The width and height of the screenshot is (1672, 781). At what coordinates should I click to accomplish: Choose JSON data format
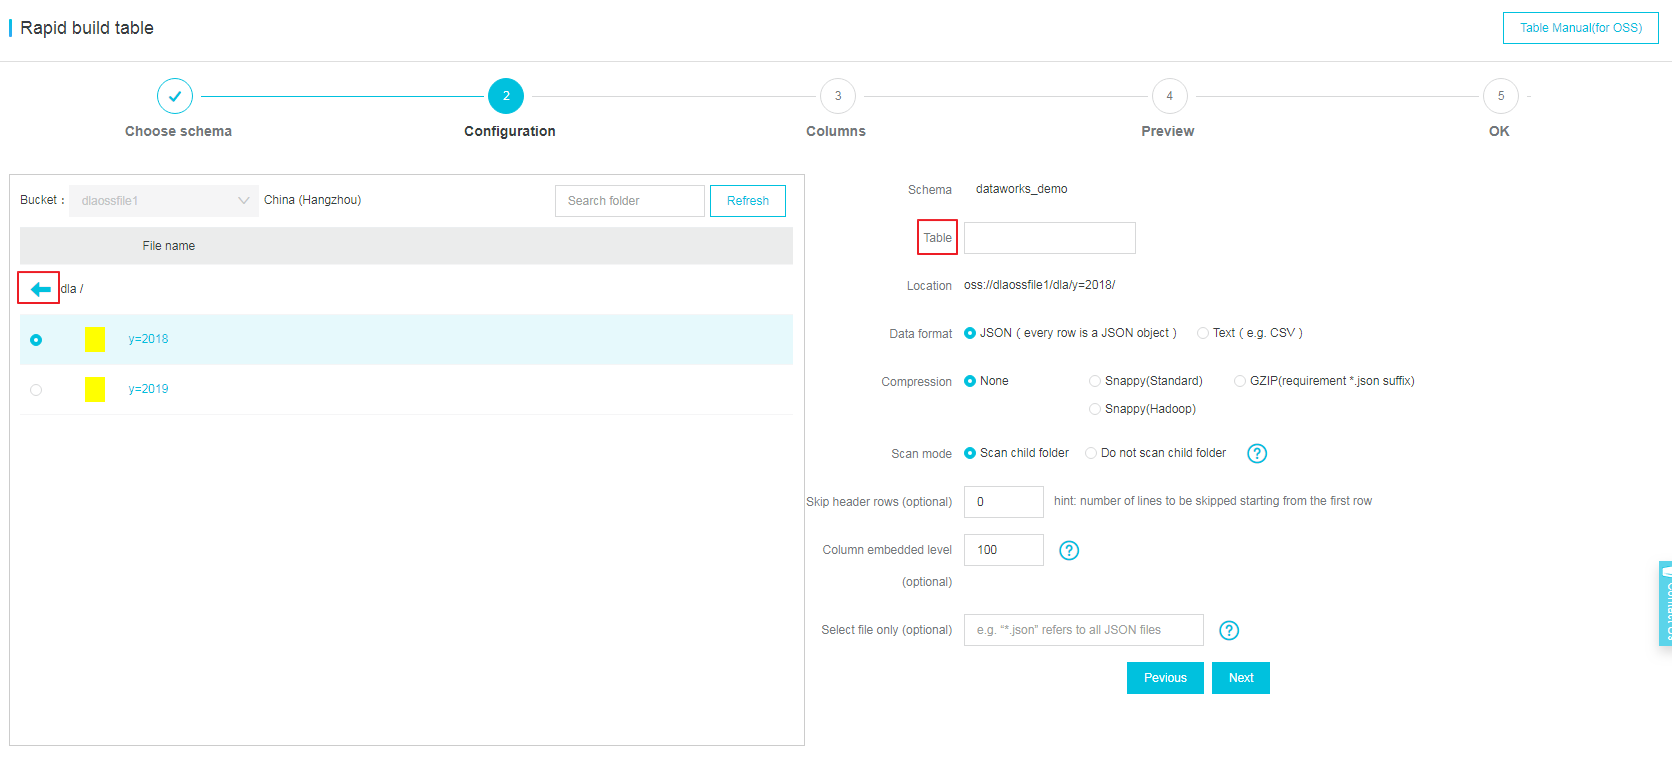pyautogui.click(x=970, y=333)
